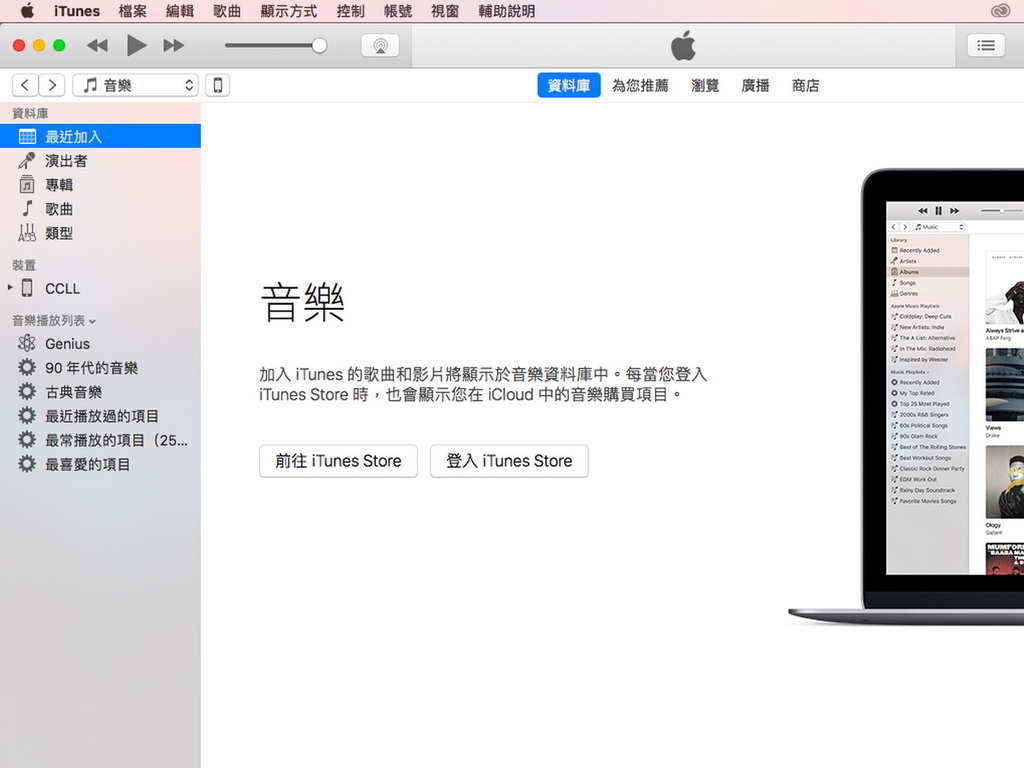Open the Genius playlist

pos(101,344)
